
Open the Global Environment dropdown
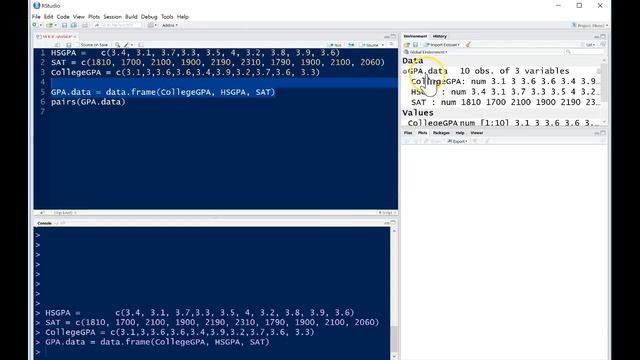coord(427,52)
